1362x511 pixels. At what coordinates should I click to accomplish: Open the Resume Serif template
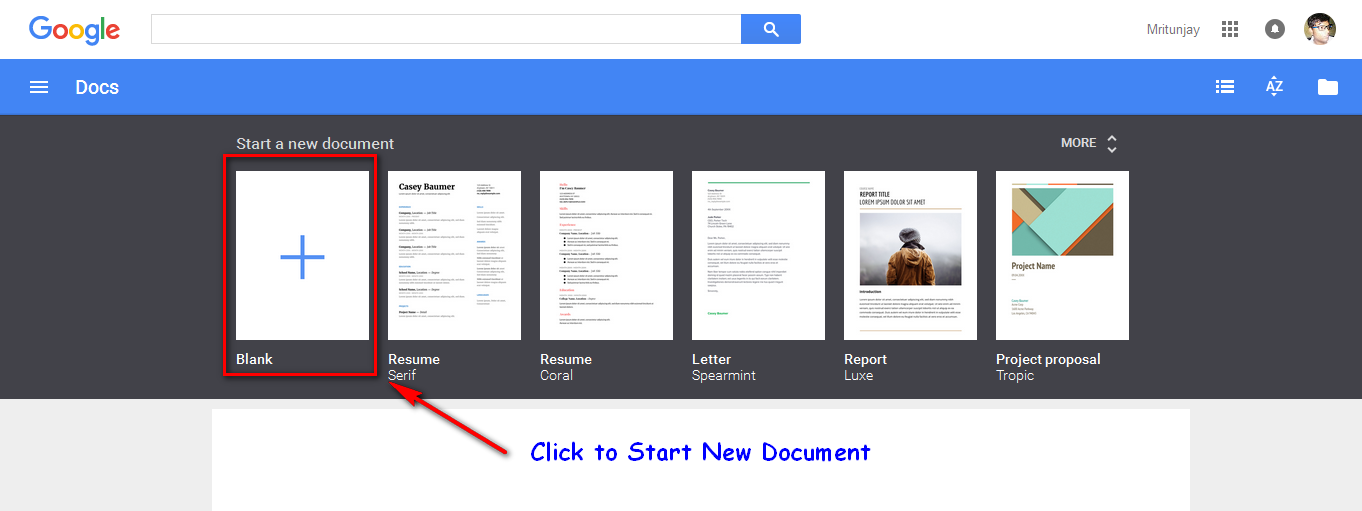pos(454,255)
